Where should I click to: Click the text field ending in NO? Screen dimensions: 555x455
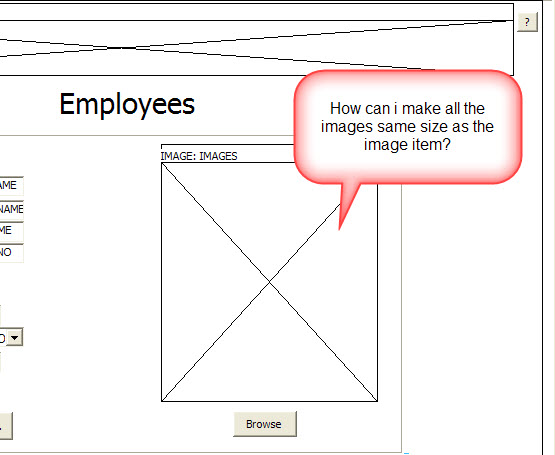click(11, 252)
